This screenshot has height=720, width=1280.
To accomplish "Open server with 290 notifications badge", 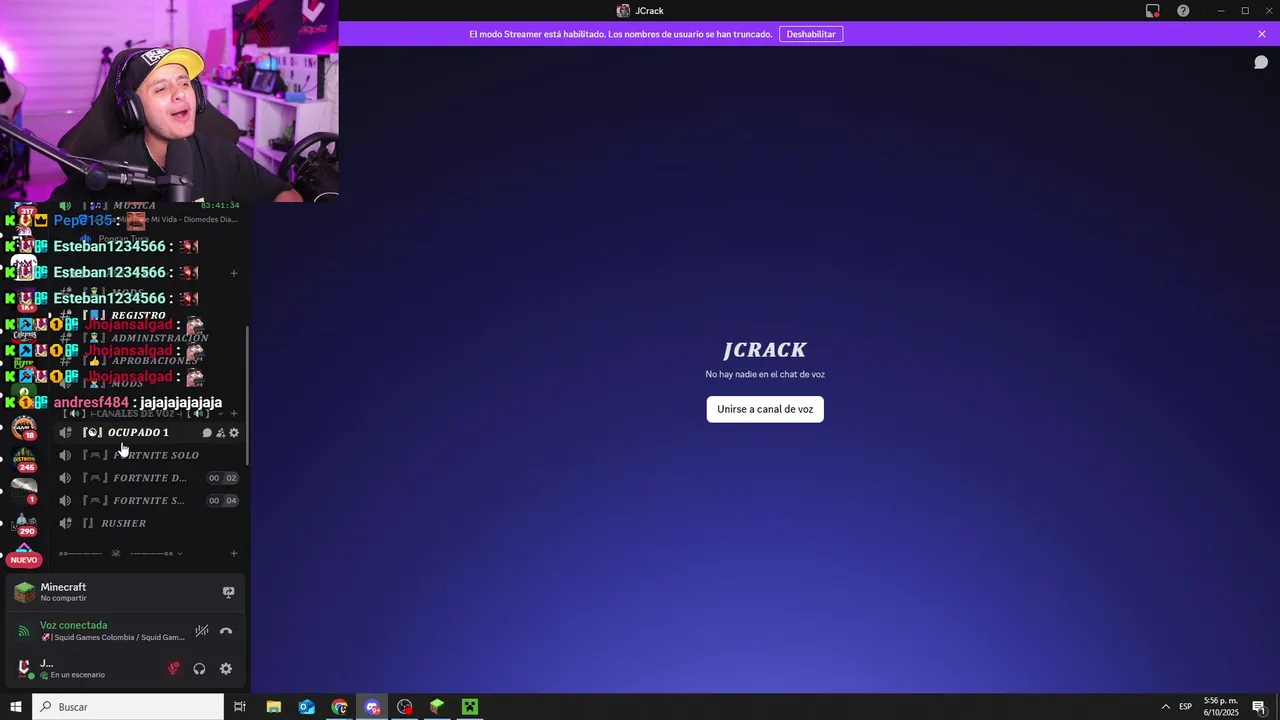I will pyautogui.click(x=24, y=524).
